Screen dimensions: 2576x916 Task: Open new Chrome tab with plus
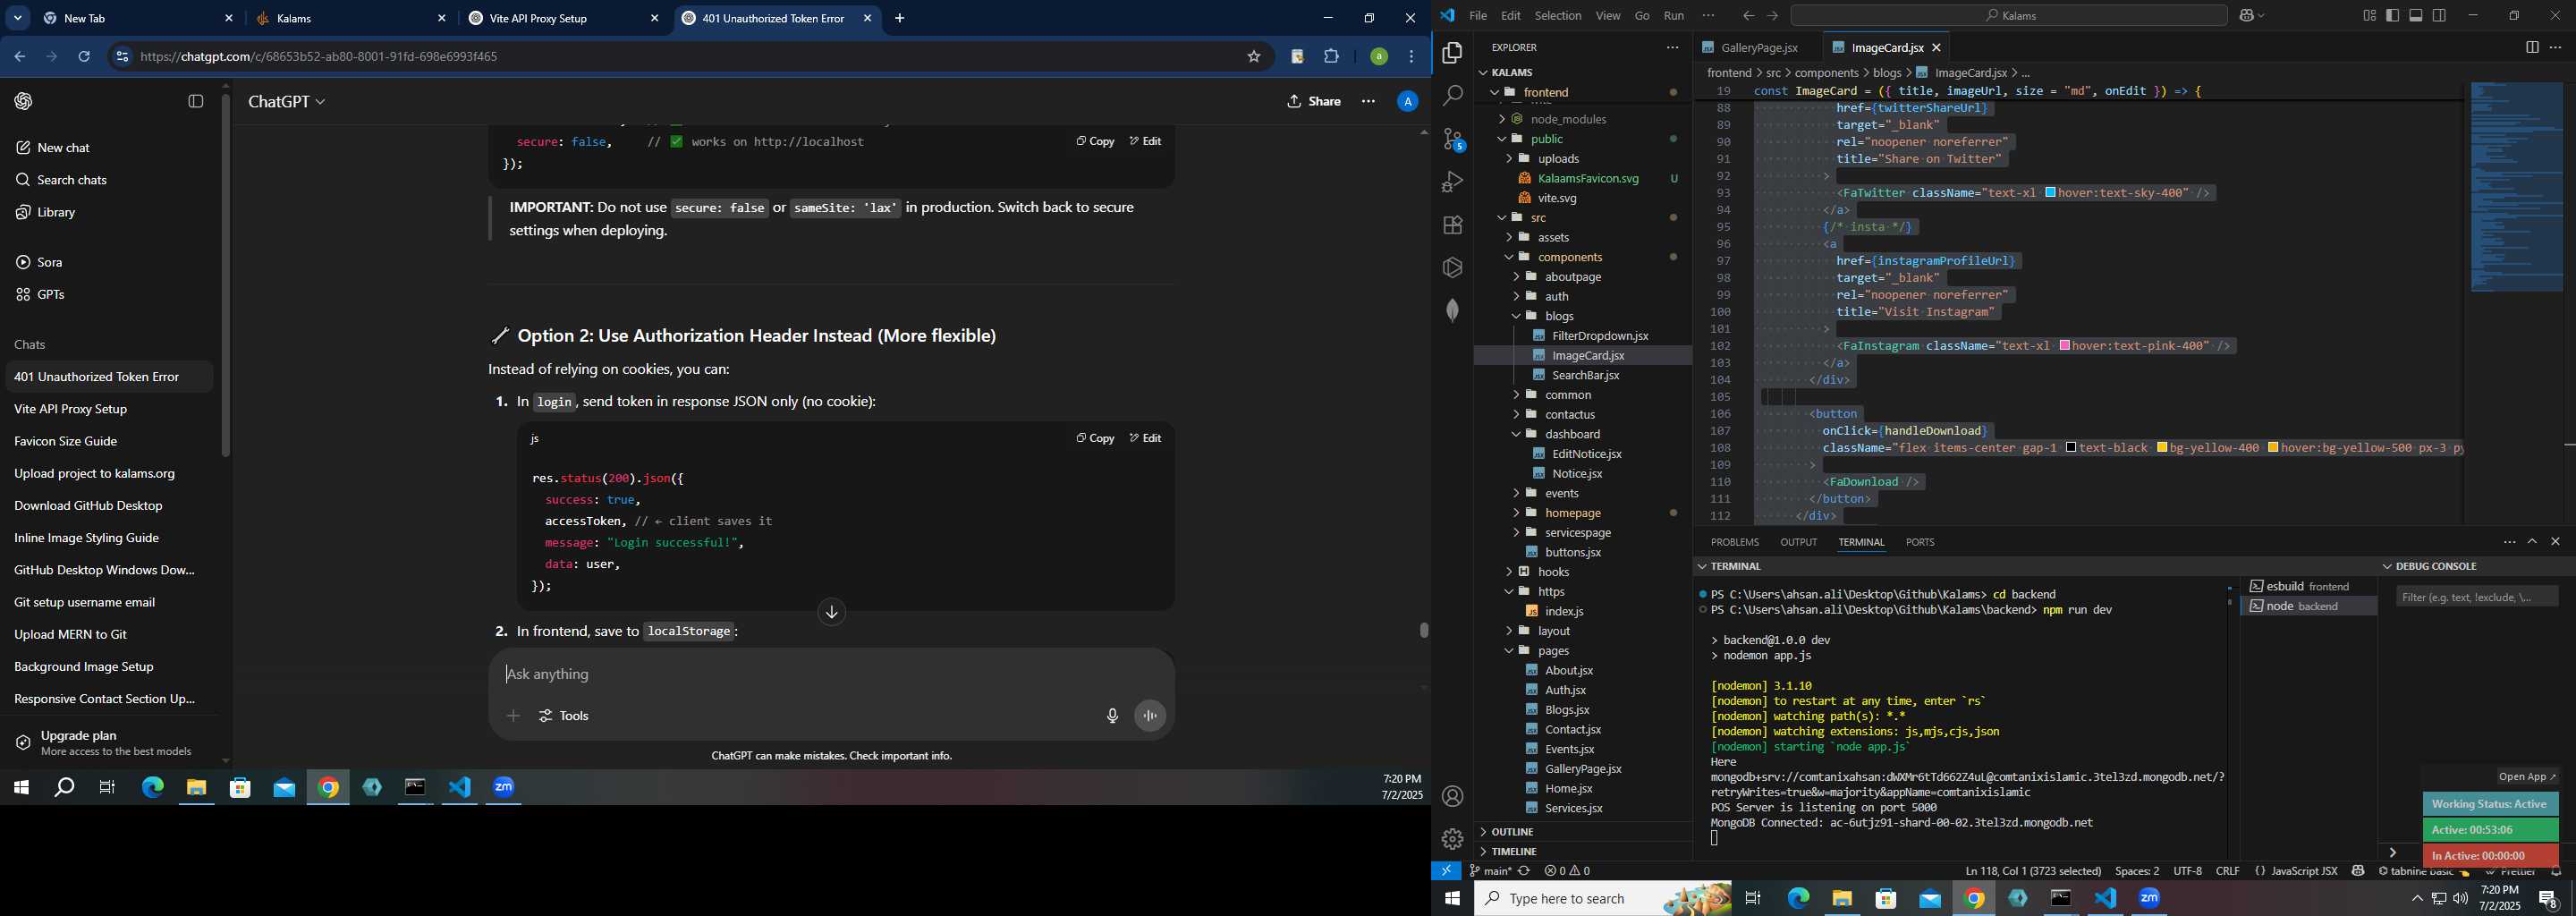pos(899,18)
